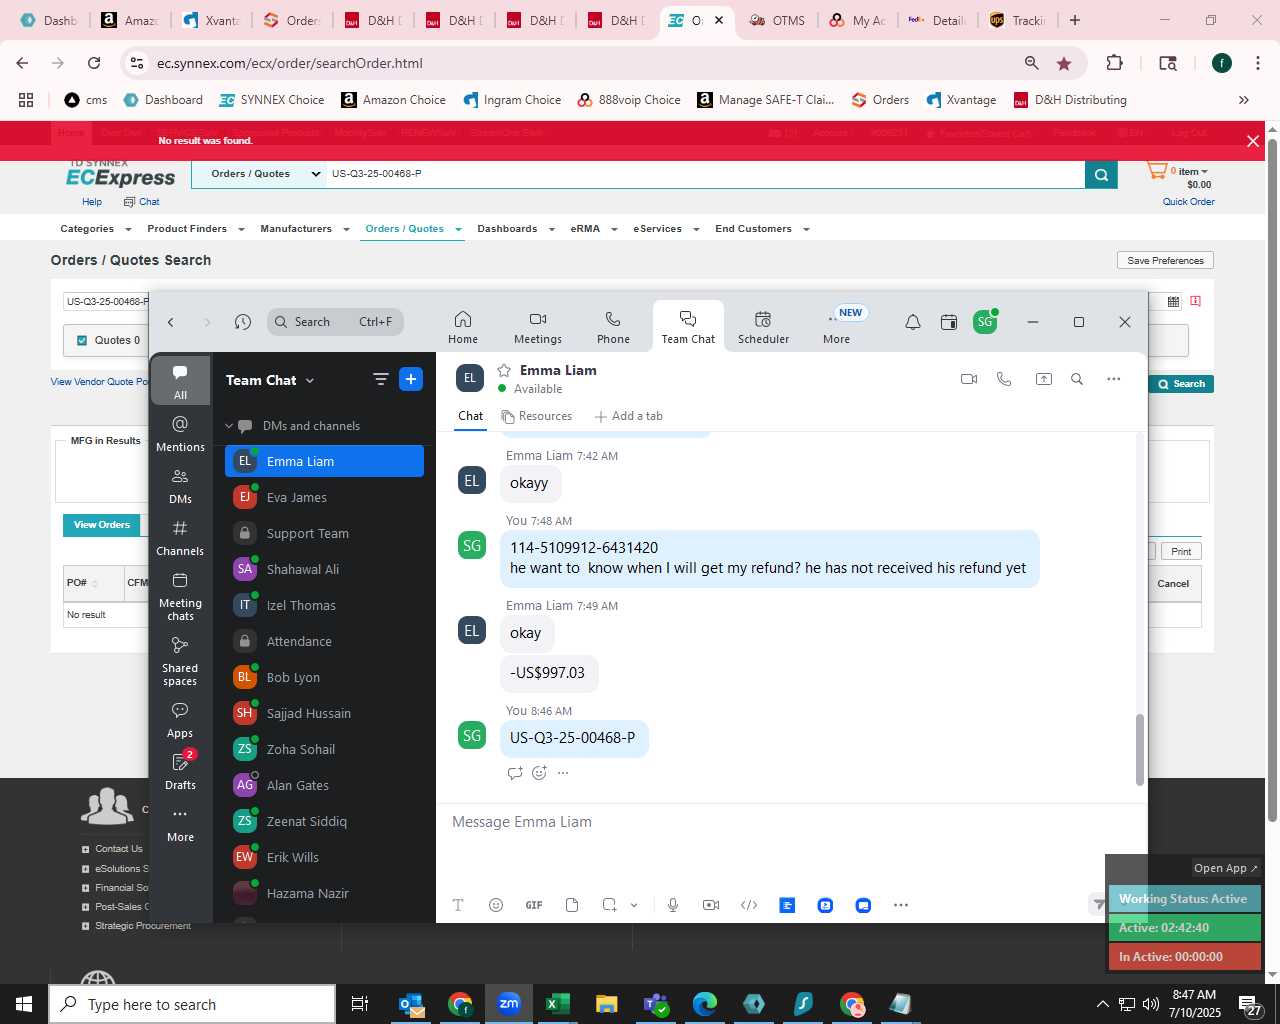Open Team Chat filter icon

(x=380, y=379)
